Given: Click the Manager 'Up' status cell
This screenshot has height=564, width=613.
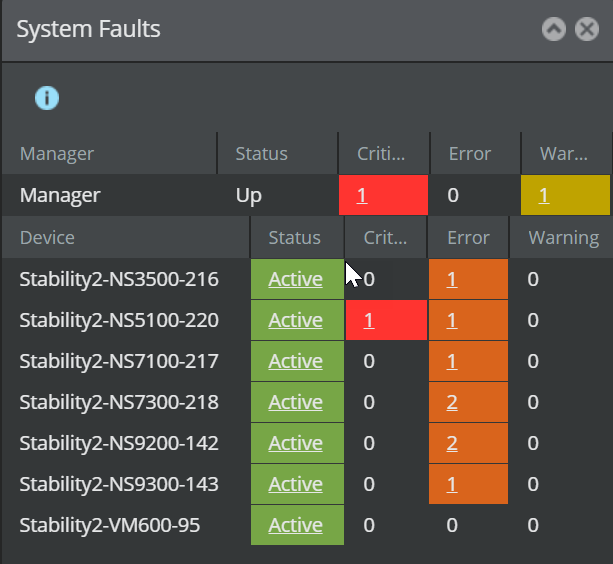Looking at the screenshot, I should [249, 195].
